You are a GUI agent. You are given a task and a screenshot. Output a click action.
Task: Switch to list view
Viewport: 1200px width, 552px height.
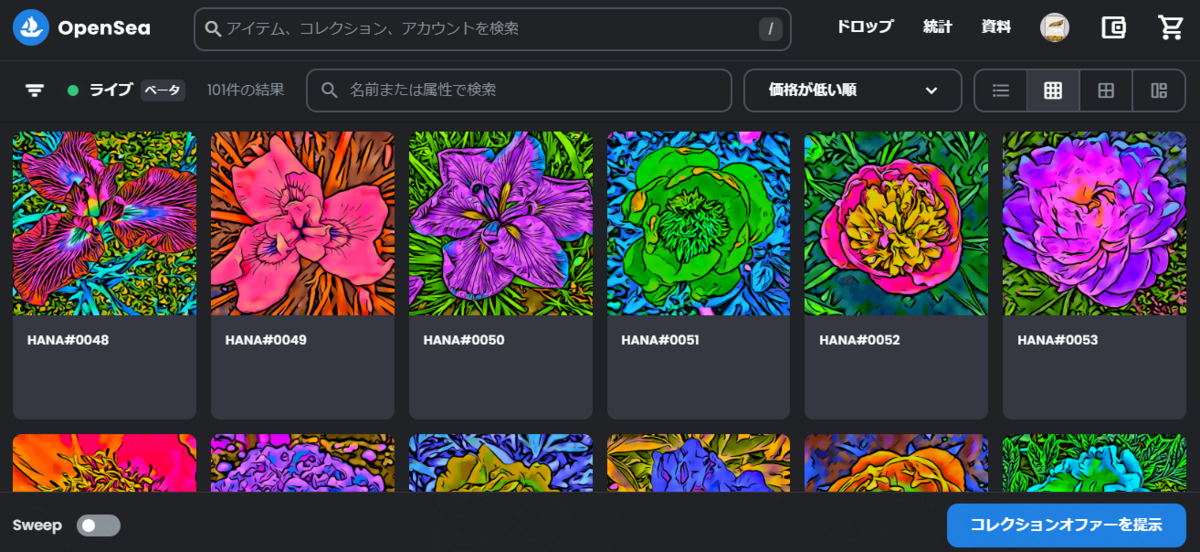[x=1001, y=90]
